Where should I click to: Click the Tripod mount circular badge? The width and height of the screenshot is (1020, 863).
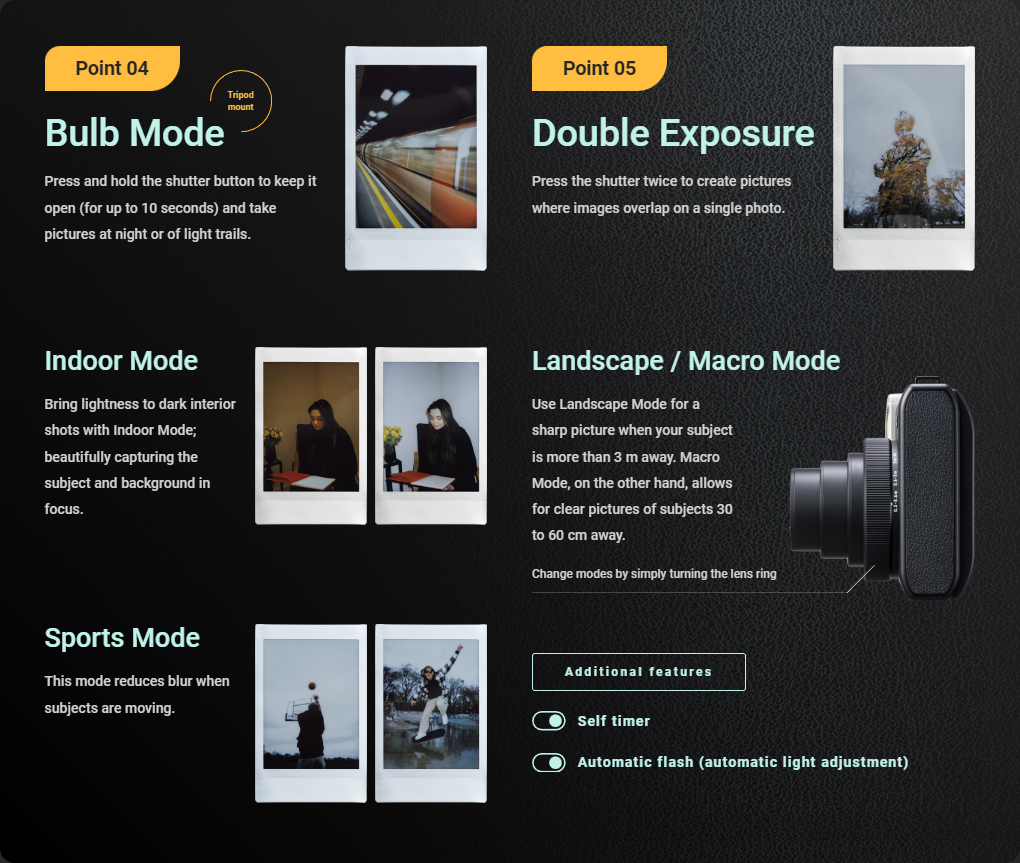(x=241, y=101)
